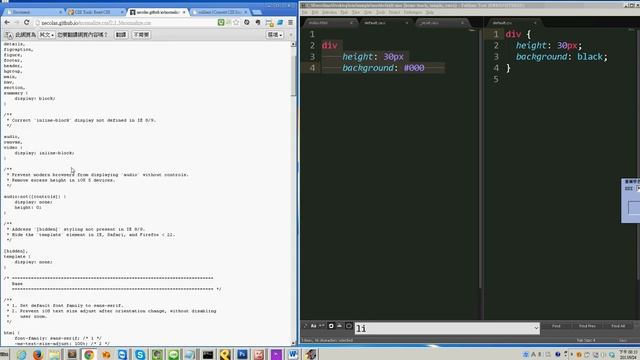Close the right pane default.css tab
The width and height of the screenshot is (640, 360).
click(535, 23)
